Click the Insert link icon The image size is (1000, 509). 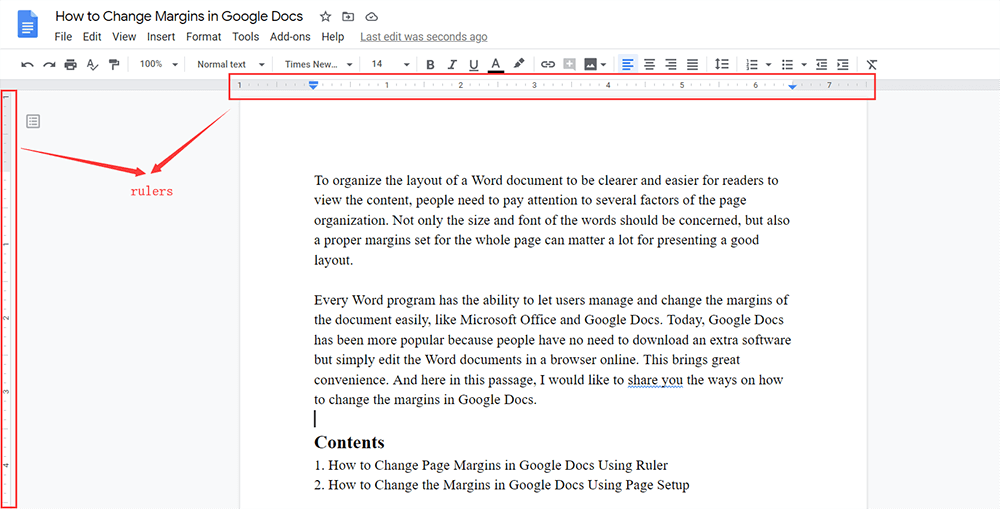(x=547, y=64)
